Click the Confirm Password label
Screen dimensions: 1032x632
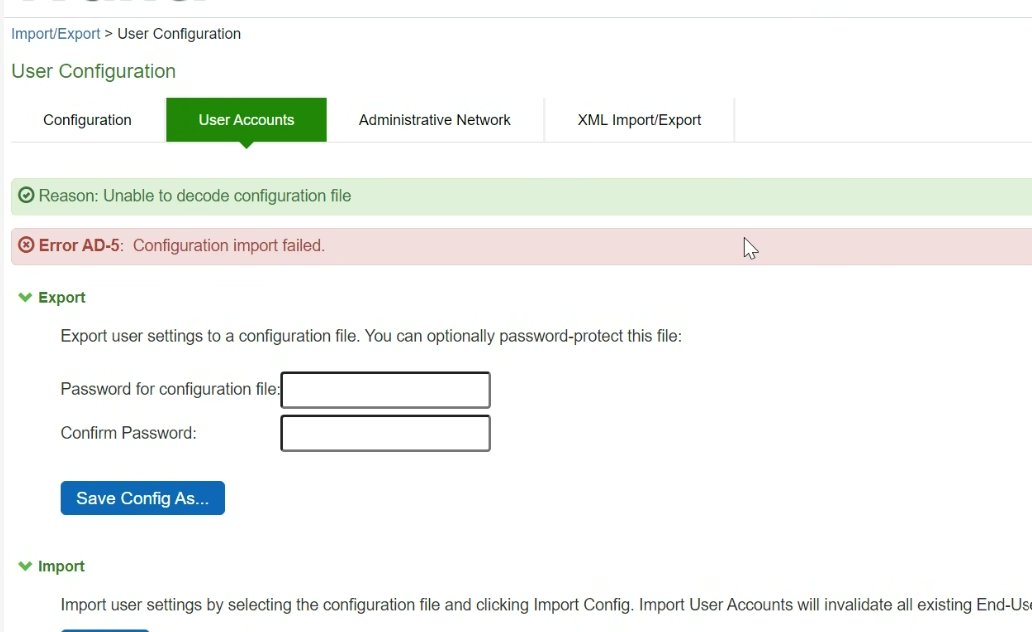[x=129, y=434]
